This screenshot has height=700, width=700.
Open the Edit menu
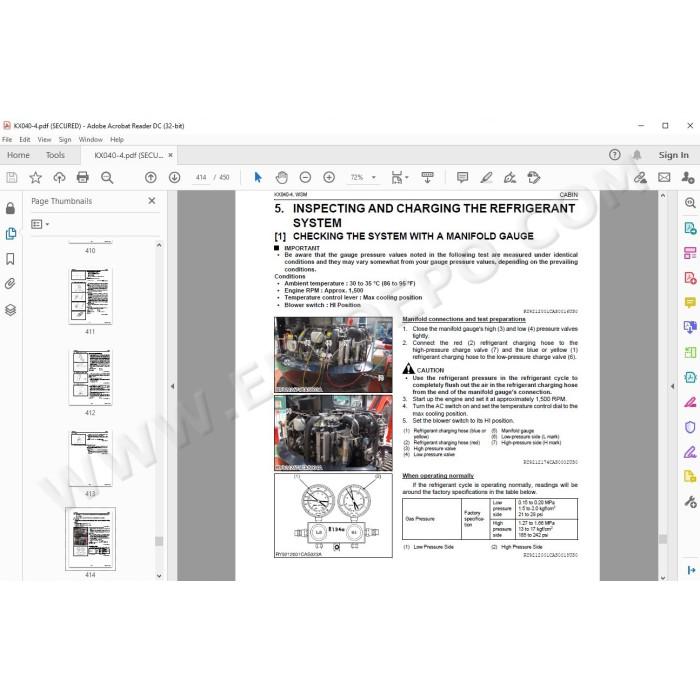(x=25, y=139)
